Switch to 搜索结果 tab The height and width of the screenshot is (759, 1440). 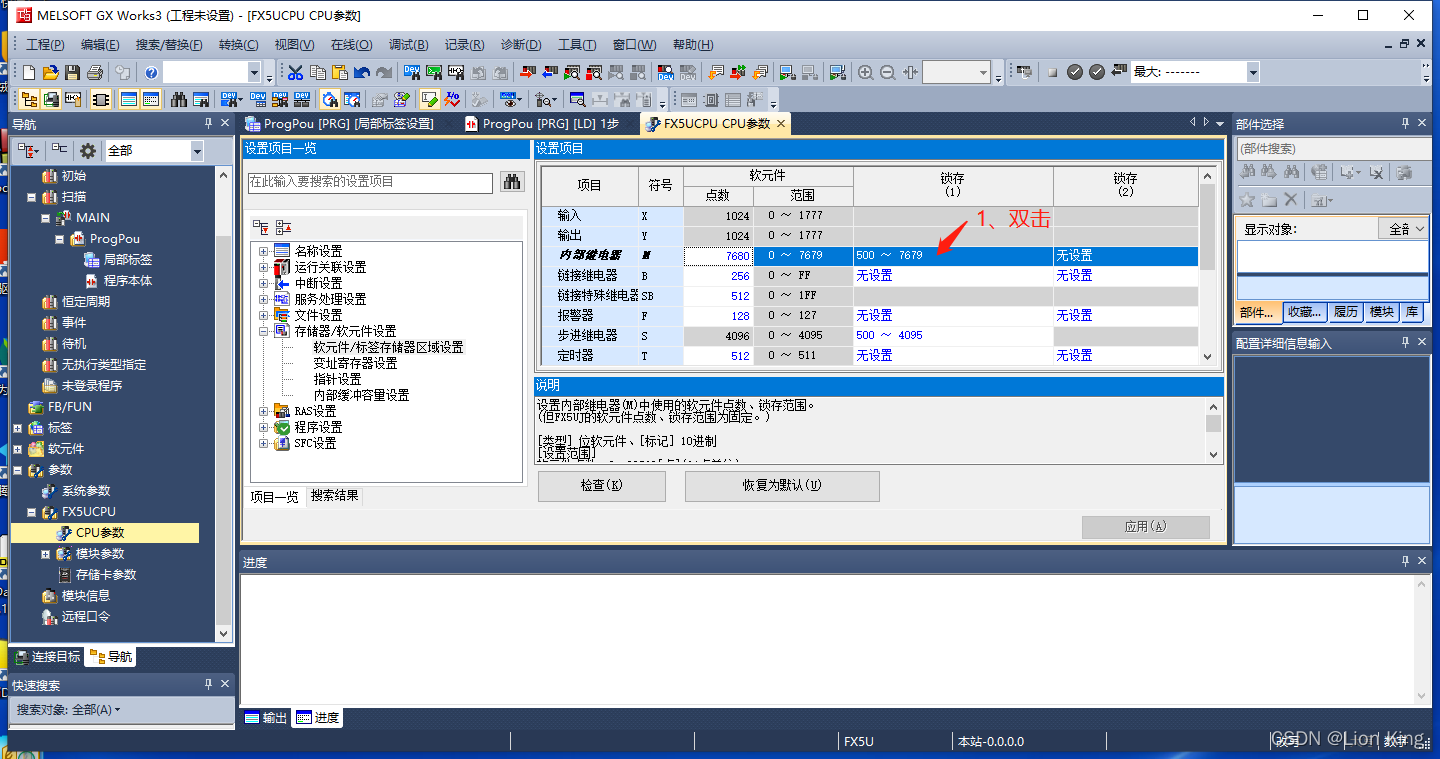[x=334, y=496]
